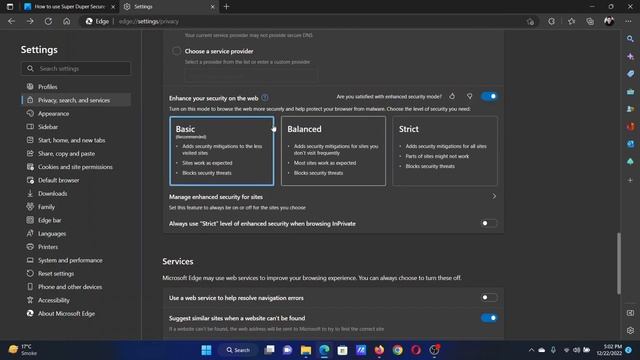Open Share, copy and paste settings

66,153
